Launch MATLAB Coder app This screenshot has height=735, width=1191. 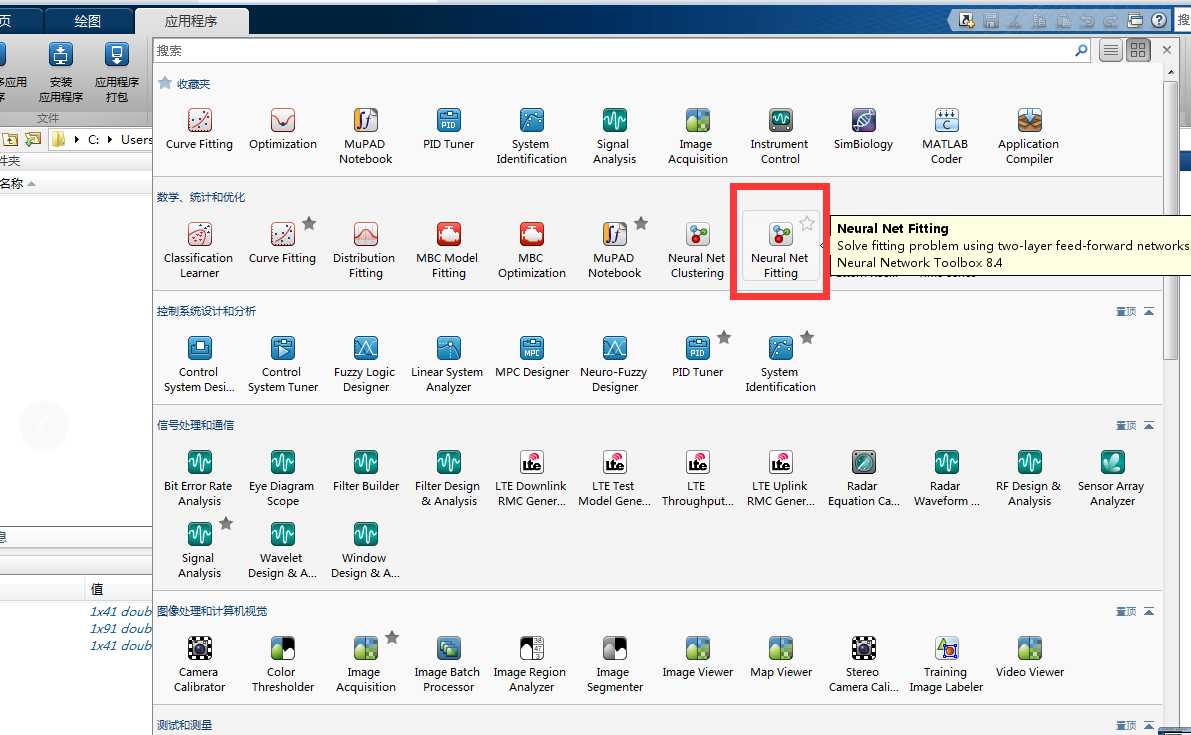(x=946, y=137)
